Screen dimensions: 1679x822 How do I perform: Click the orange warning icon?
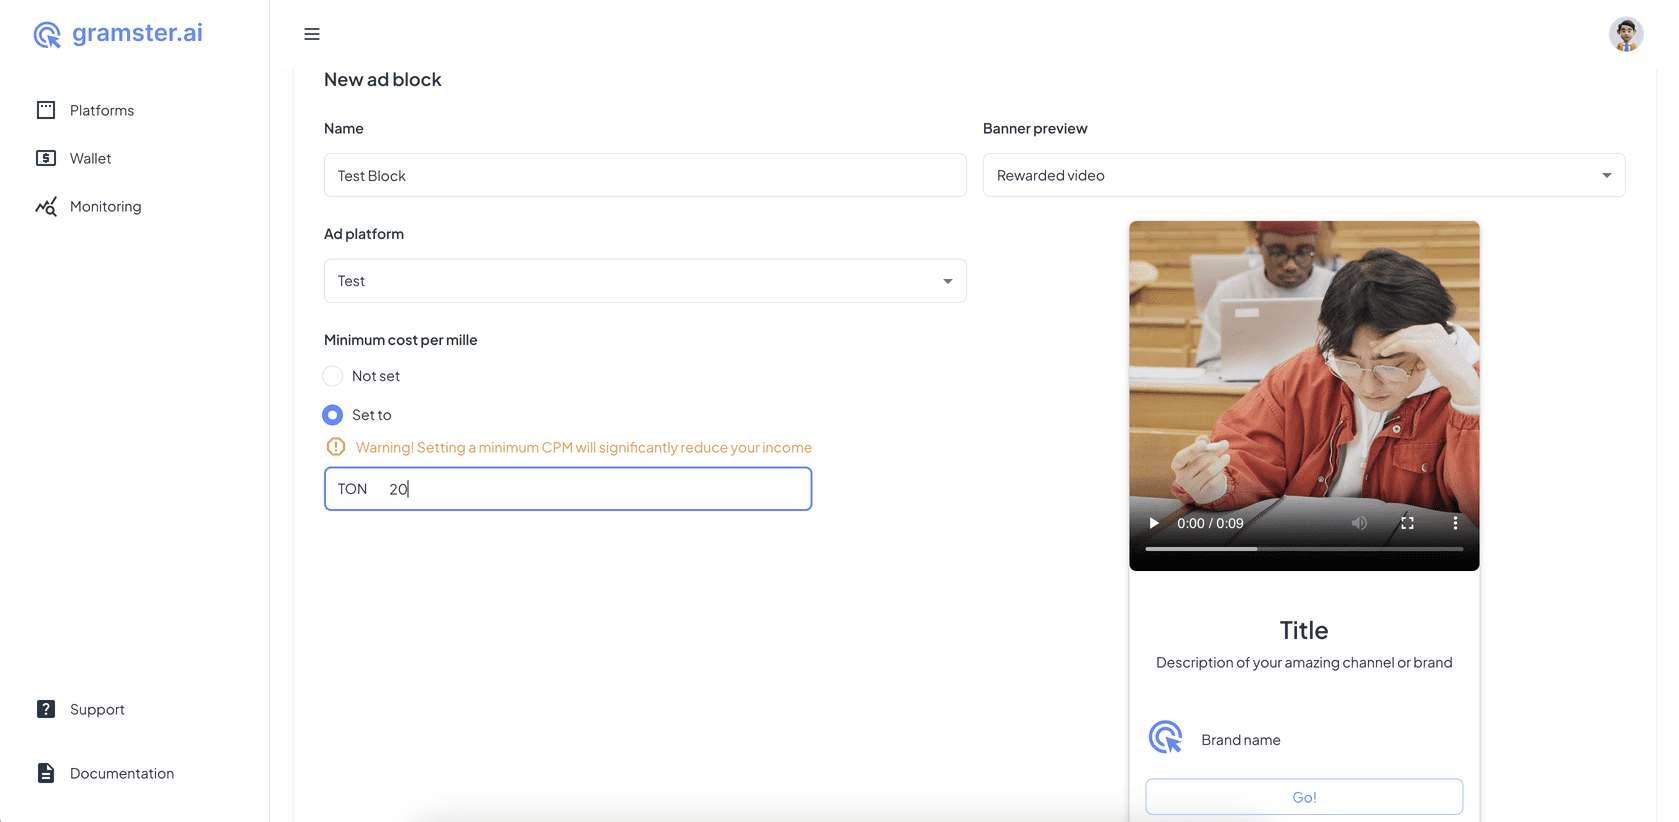pyautogui.click(x=336, y=447)
